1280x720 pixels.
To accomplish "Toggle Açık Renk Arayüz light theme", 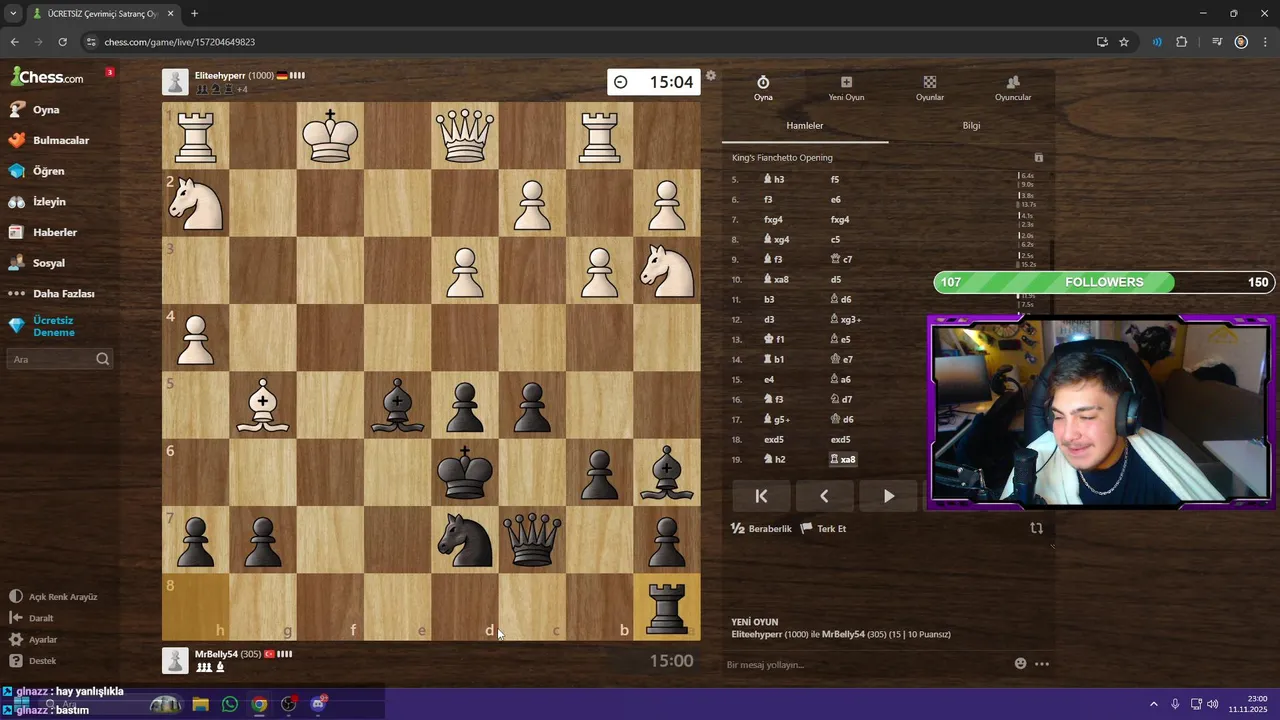I will pos(53,597).
